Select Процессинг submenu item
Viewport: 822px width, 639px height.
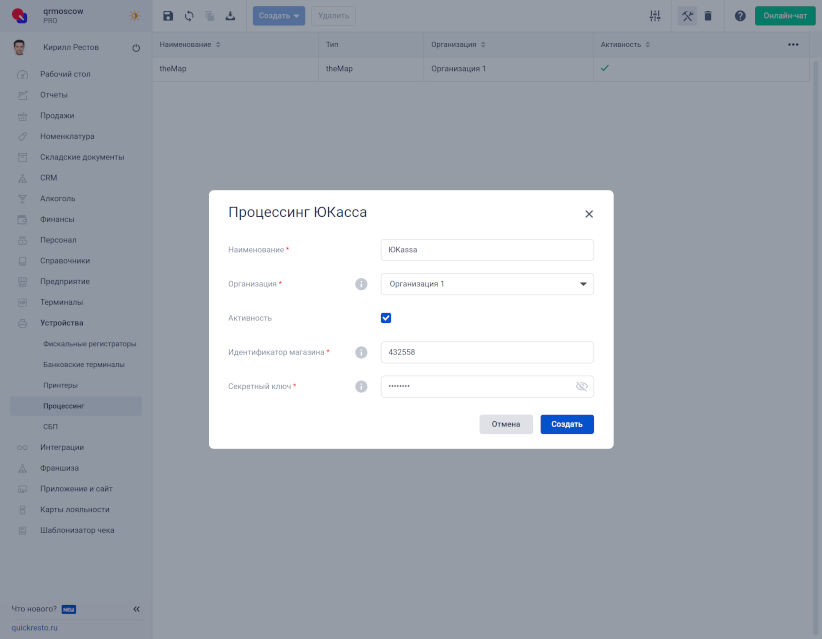click(76, 406)
